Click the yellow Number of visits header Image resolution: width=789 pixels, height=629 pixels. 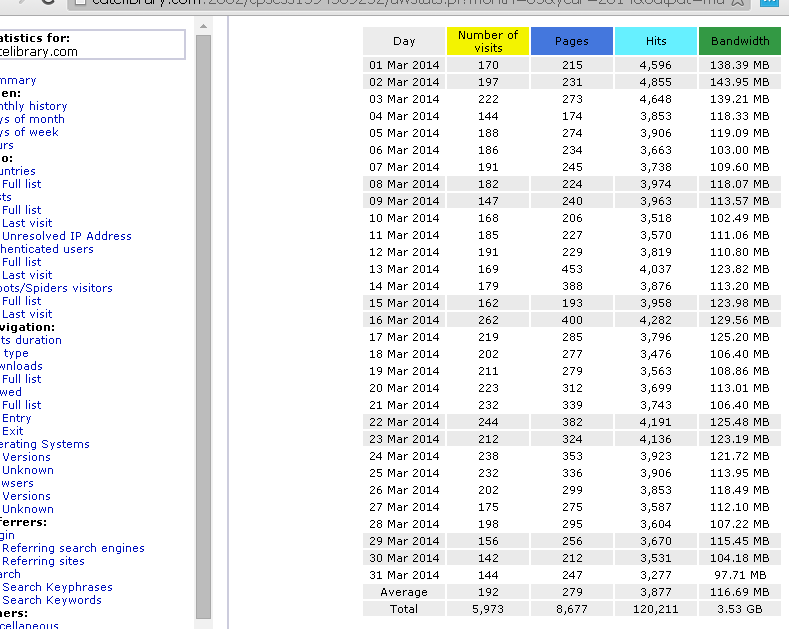coord(487,41)
